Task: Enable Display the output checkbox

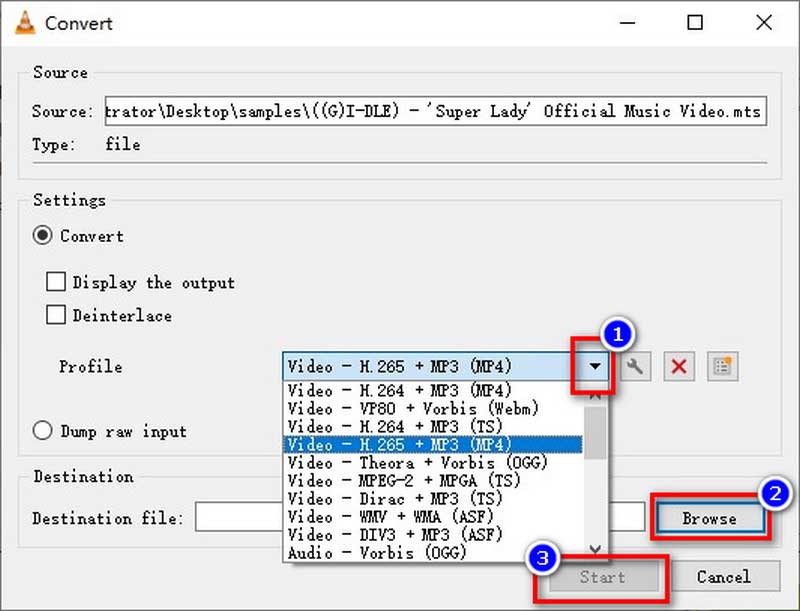Action: click(x=57, y=283)
